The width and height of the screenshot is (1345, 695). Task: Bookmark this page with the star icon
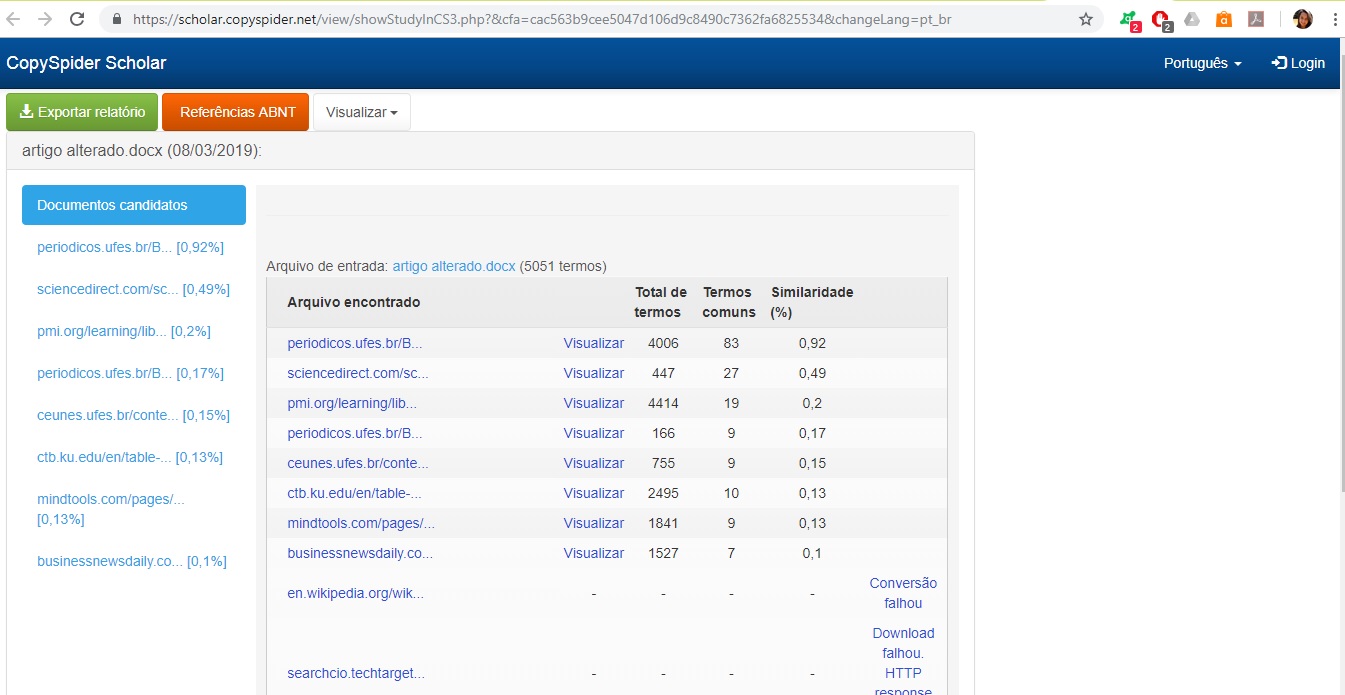(1086, 19)
